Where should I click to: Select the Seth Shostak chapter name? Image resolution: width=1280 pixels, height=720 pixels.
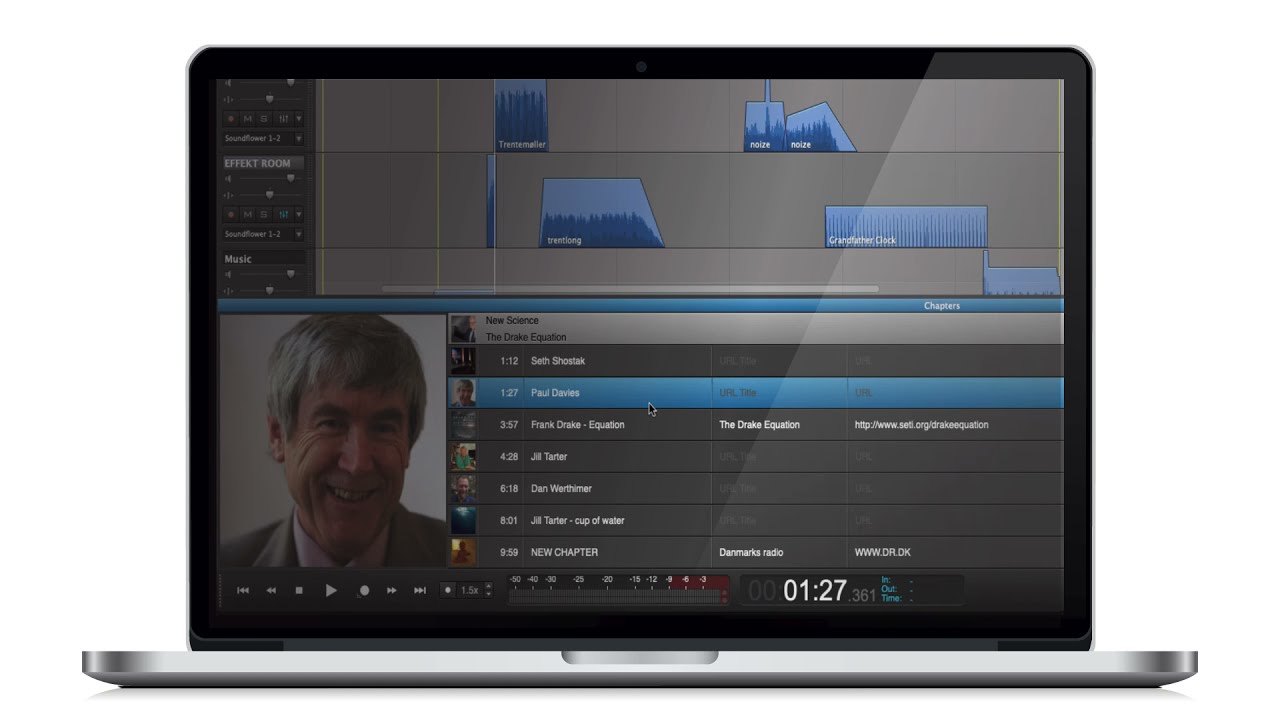(x=558, y=361)
